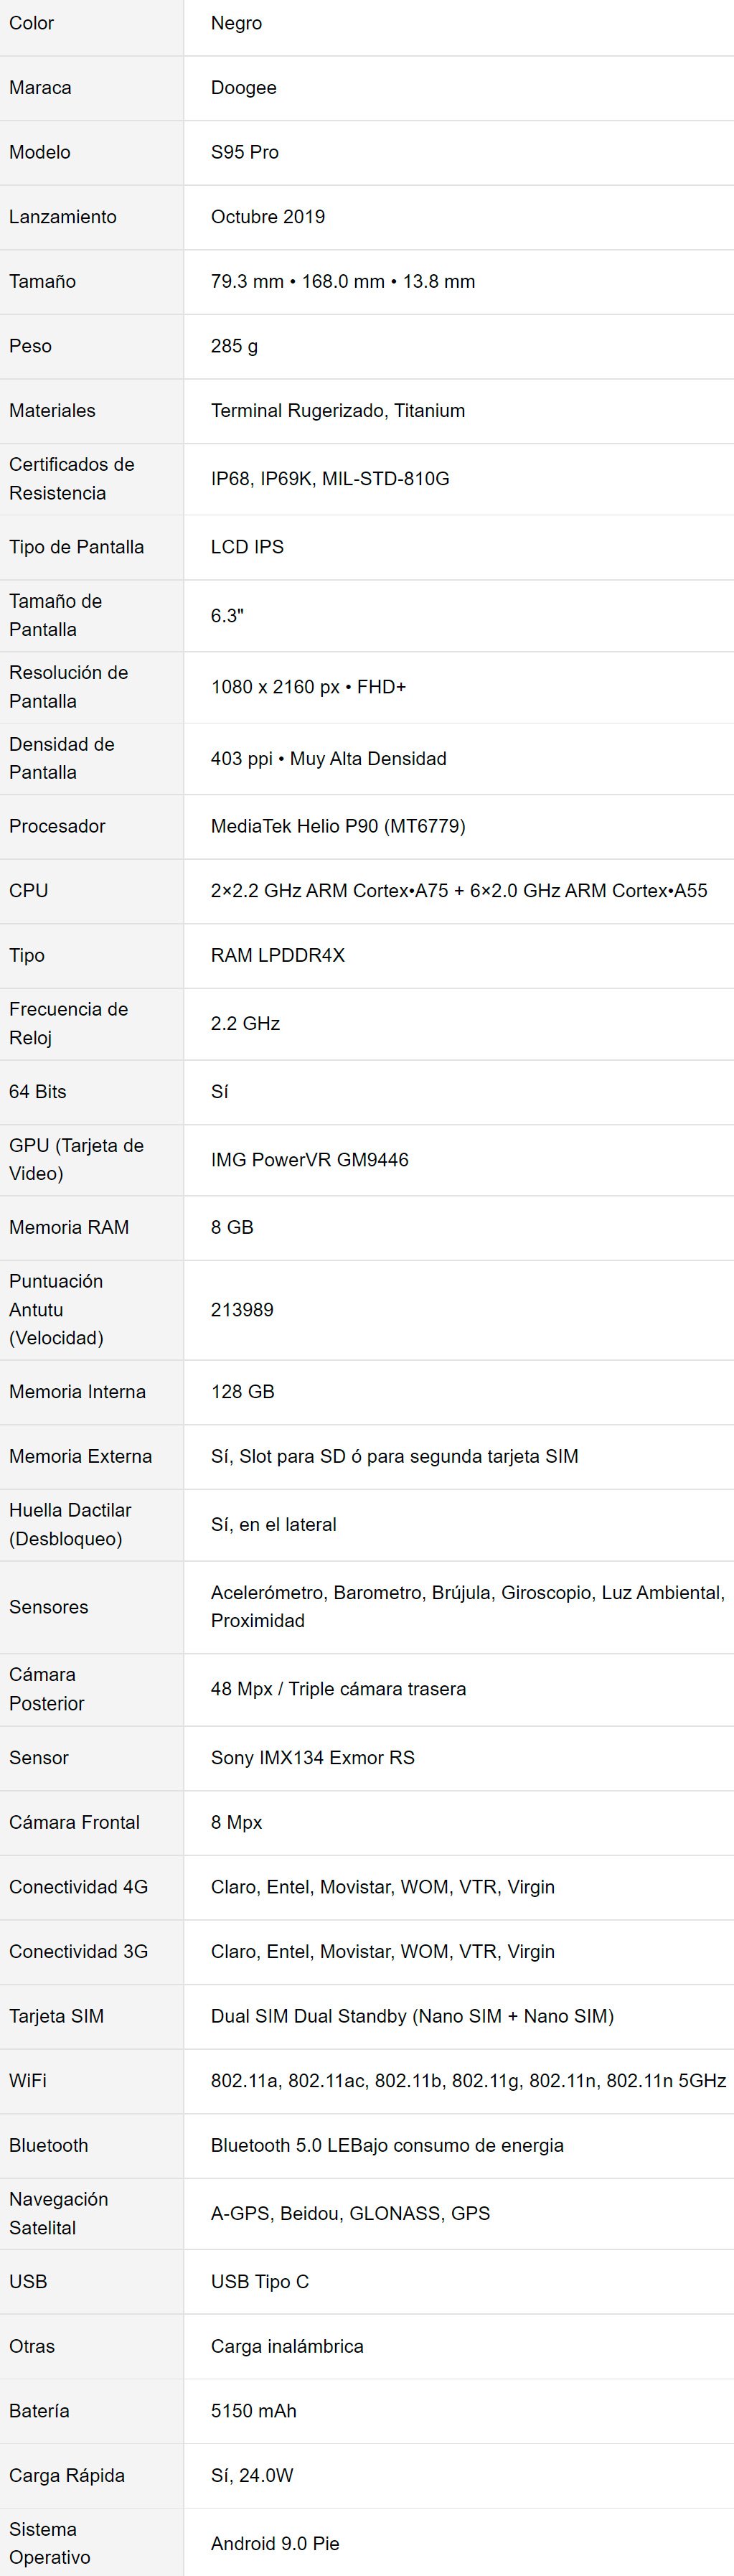734x2576 pixels.
Task: Click the RAM LPDDR4X value
Action: point(277,955)
